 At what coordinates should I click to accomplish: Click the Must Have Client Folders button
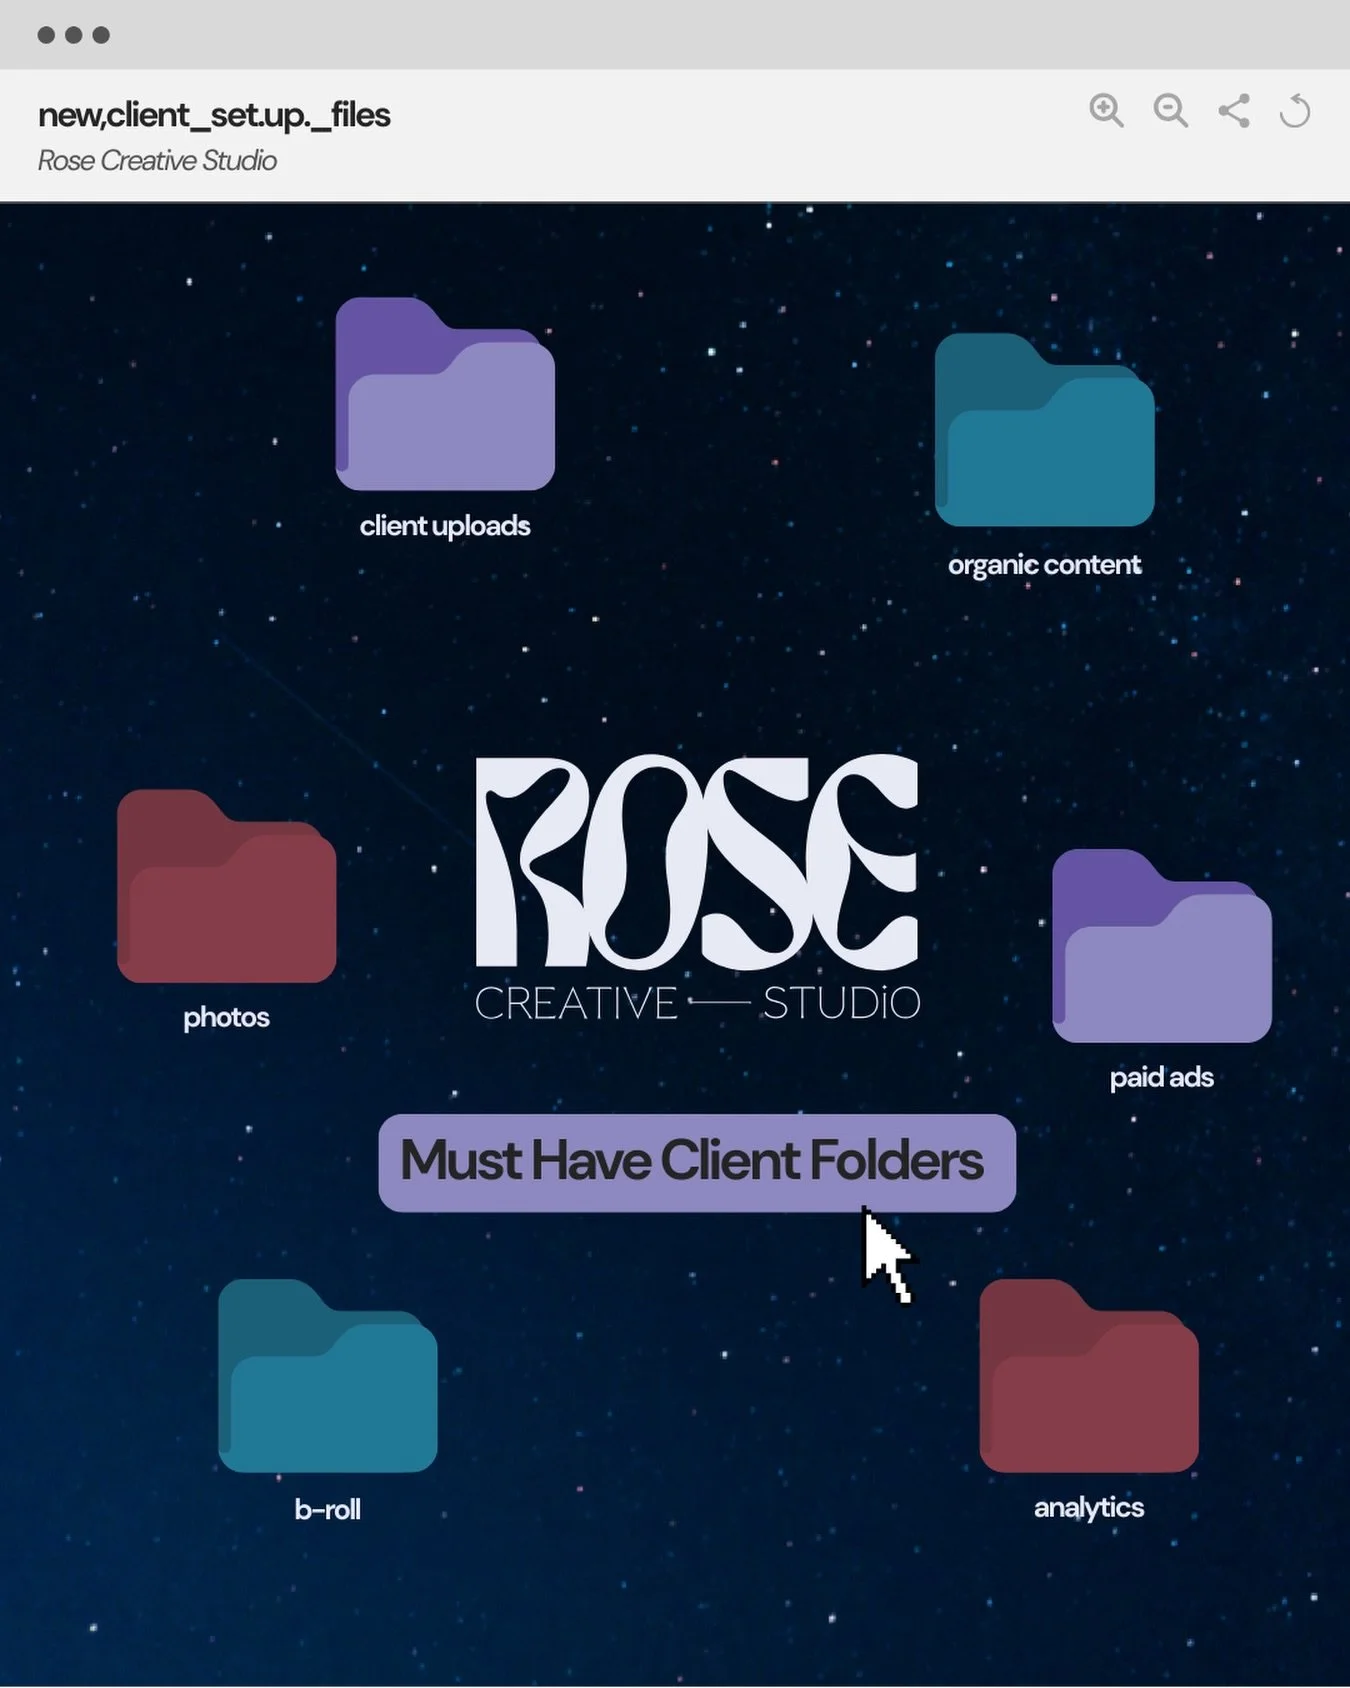point(697,1163)
